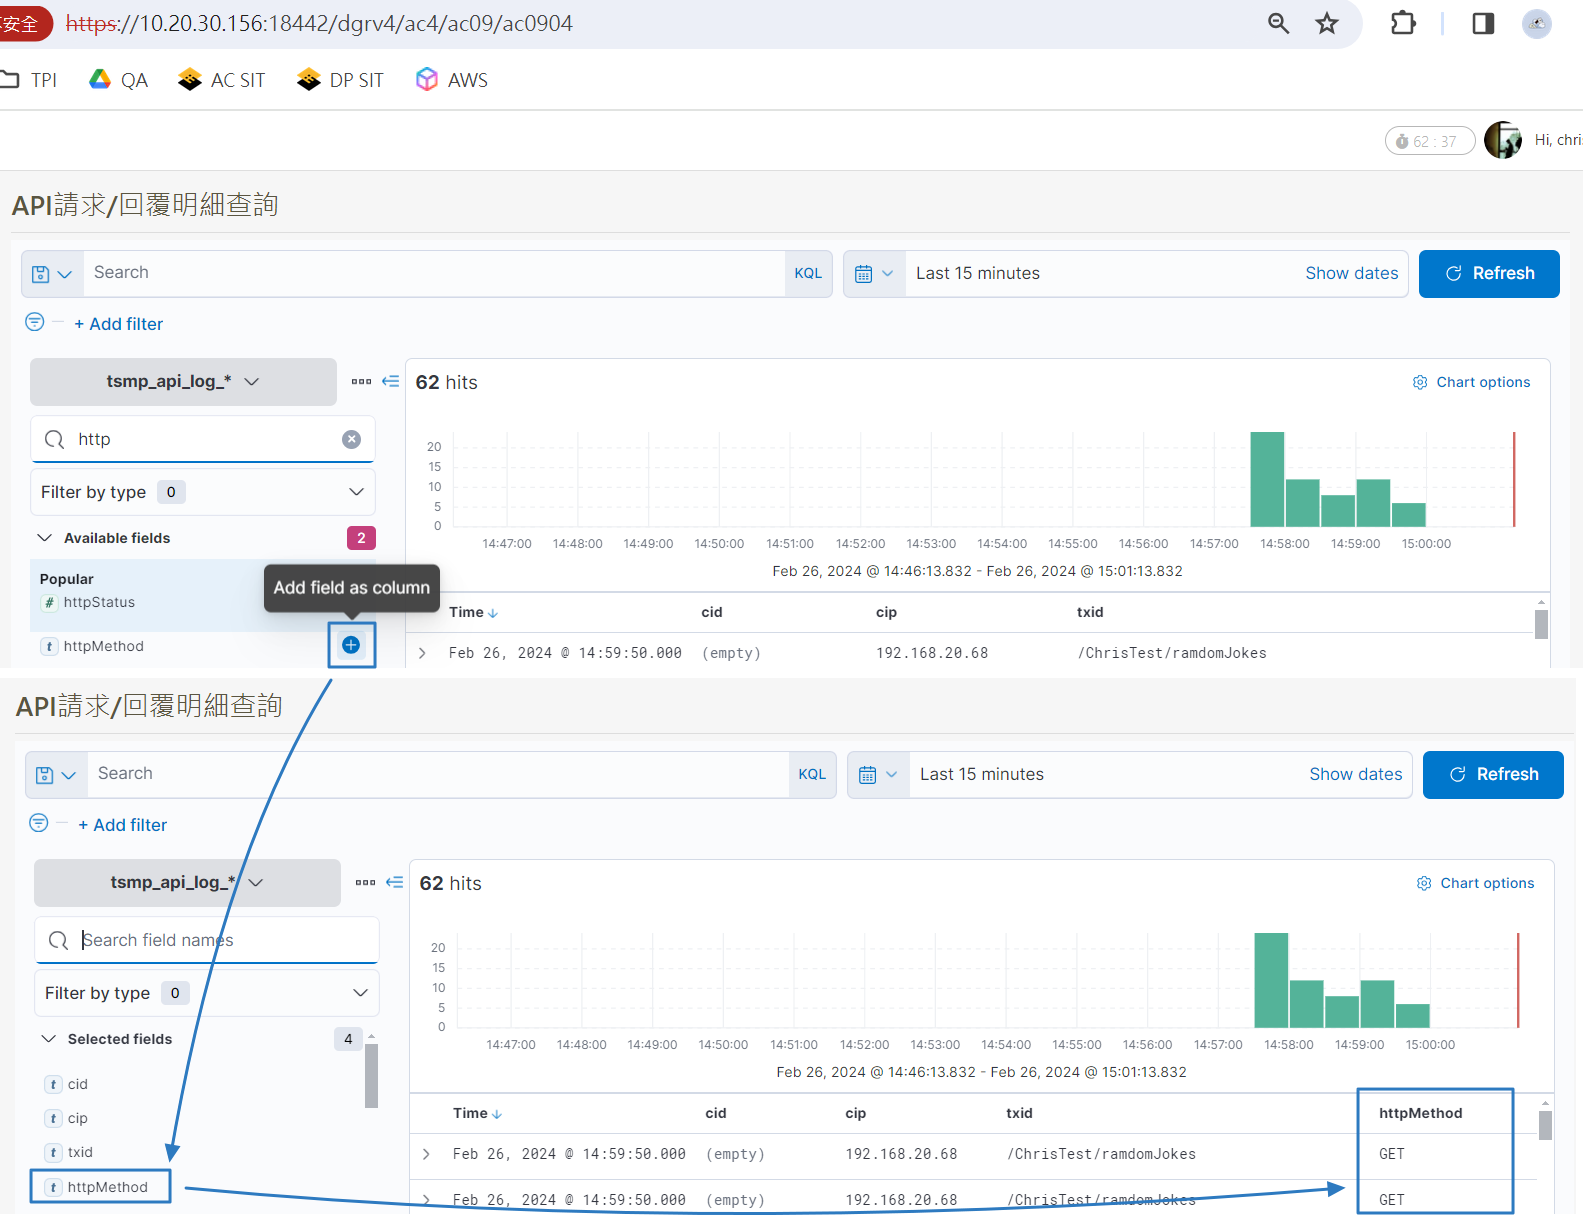Expand Filter by type in top panel
The width and height of the screenshot is (1583, 1224).
(203, 492)
